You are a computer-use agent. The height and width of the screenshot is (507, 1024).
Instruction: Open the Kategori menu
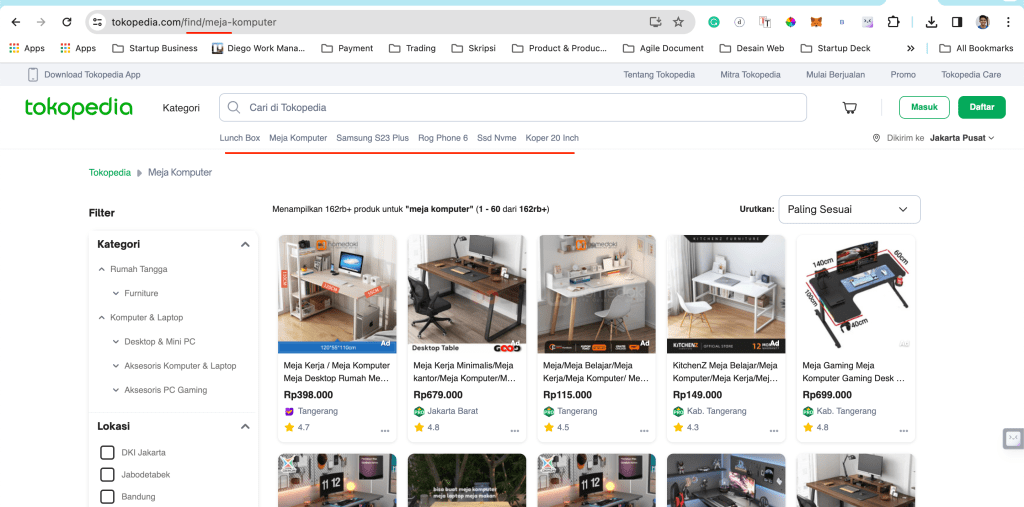181,108
